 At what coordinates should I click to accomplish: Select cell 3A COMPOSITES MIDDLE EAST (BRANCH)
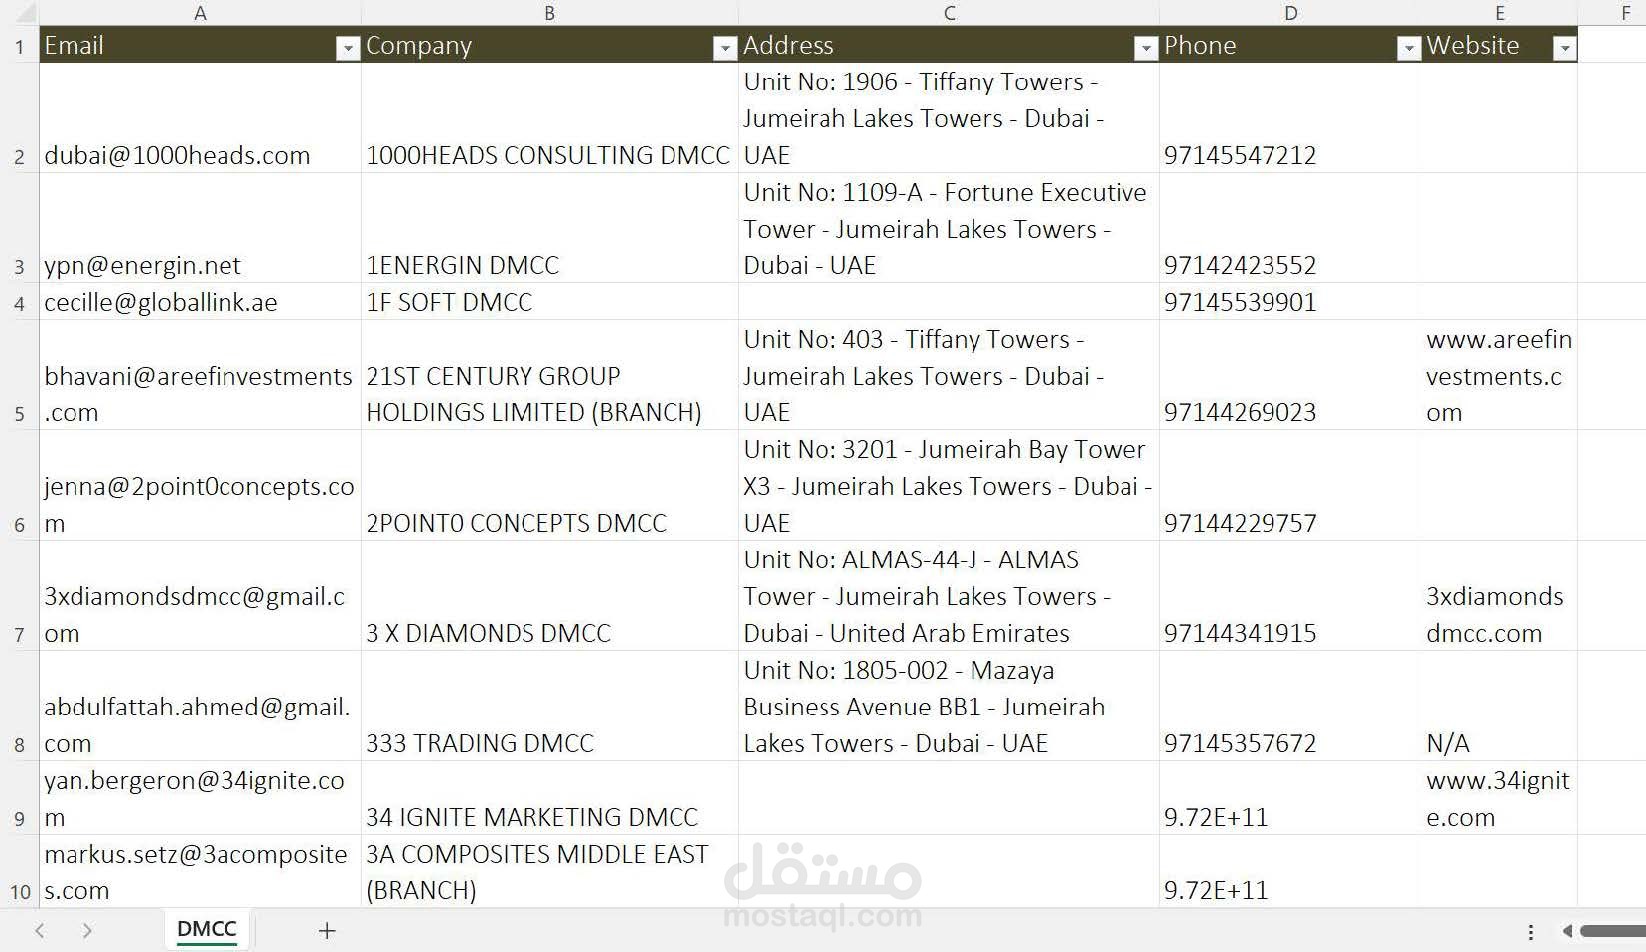[x=549, y=871]
